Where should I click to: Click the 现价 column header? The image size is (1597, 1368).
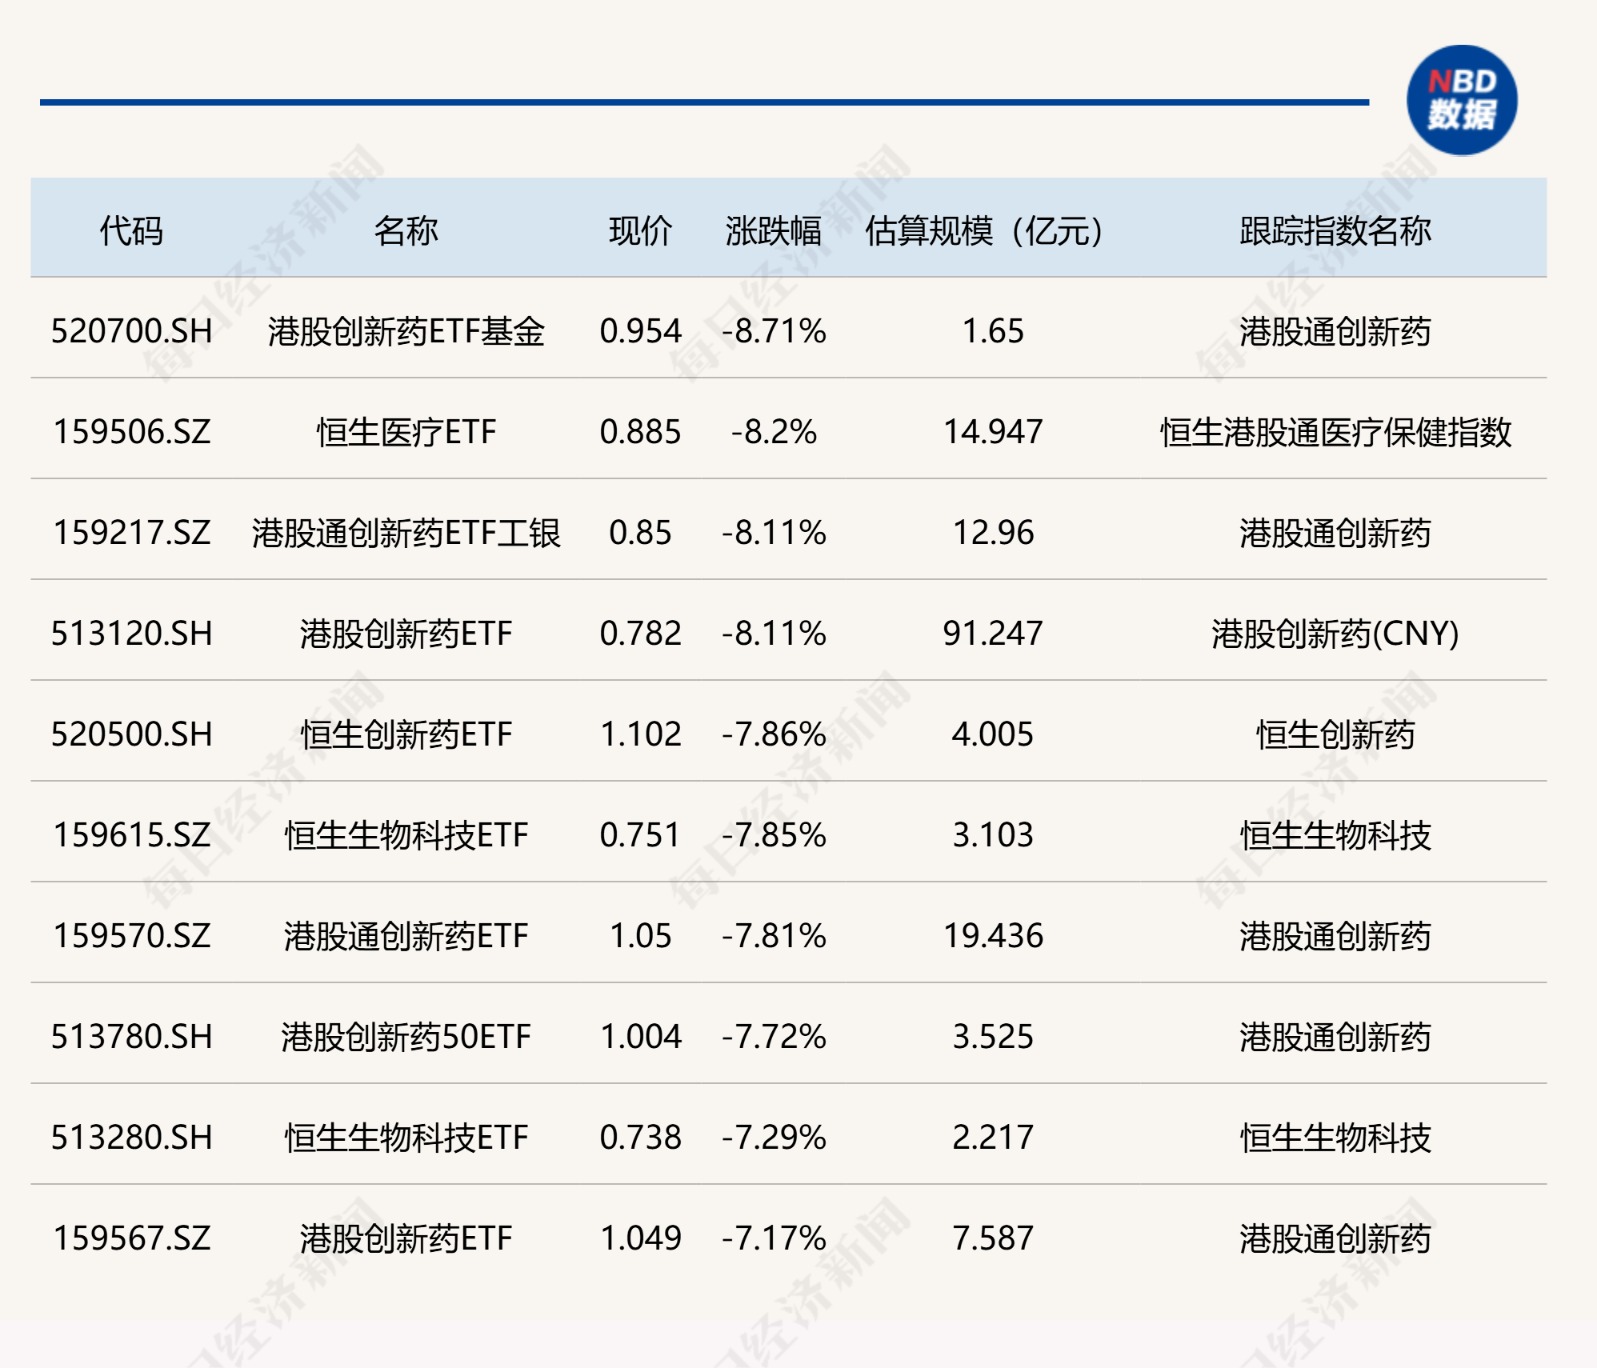[x=640, y=230]
